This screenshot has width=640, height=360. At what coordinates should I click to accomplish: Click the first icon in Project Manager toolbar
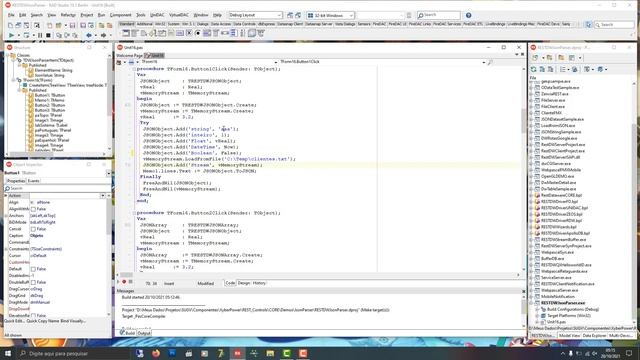(535, 58)
